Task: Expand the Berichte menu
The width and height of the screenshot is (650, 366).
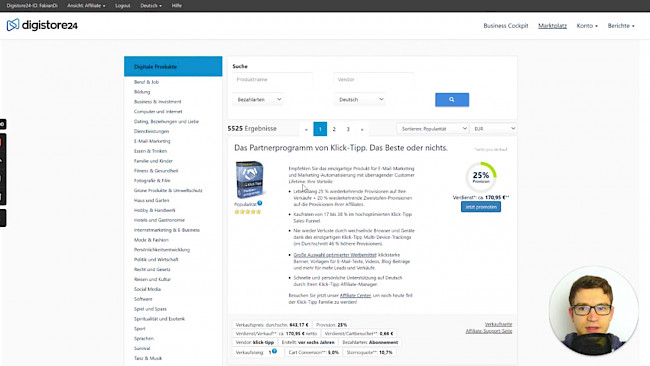Action: [621, 26]
